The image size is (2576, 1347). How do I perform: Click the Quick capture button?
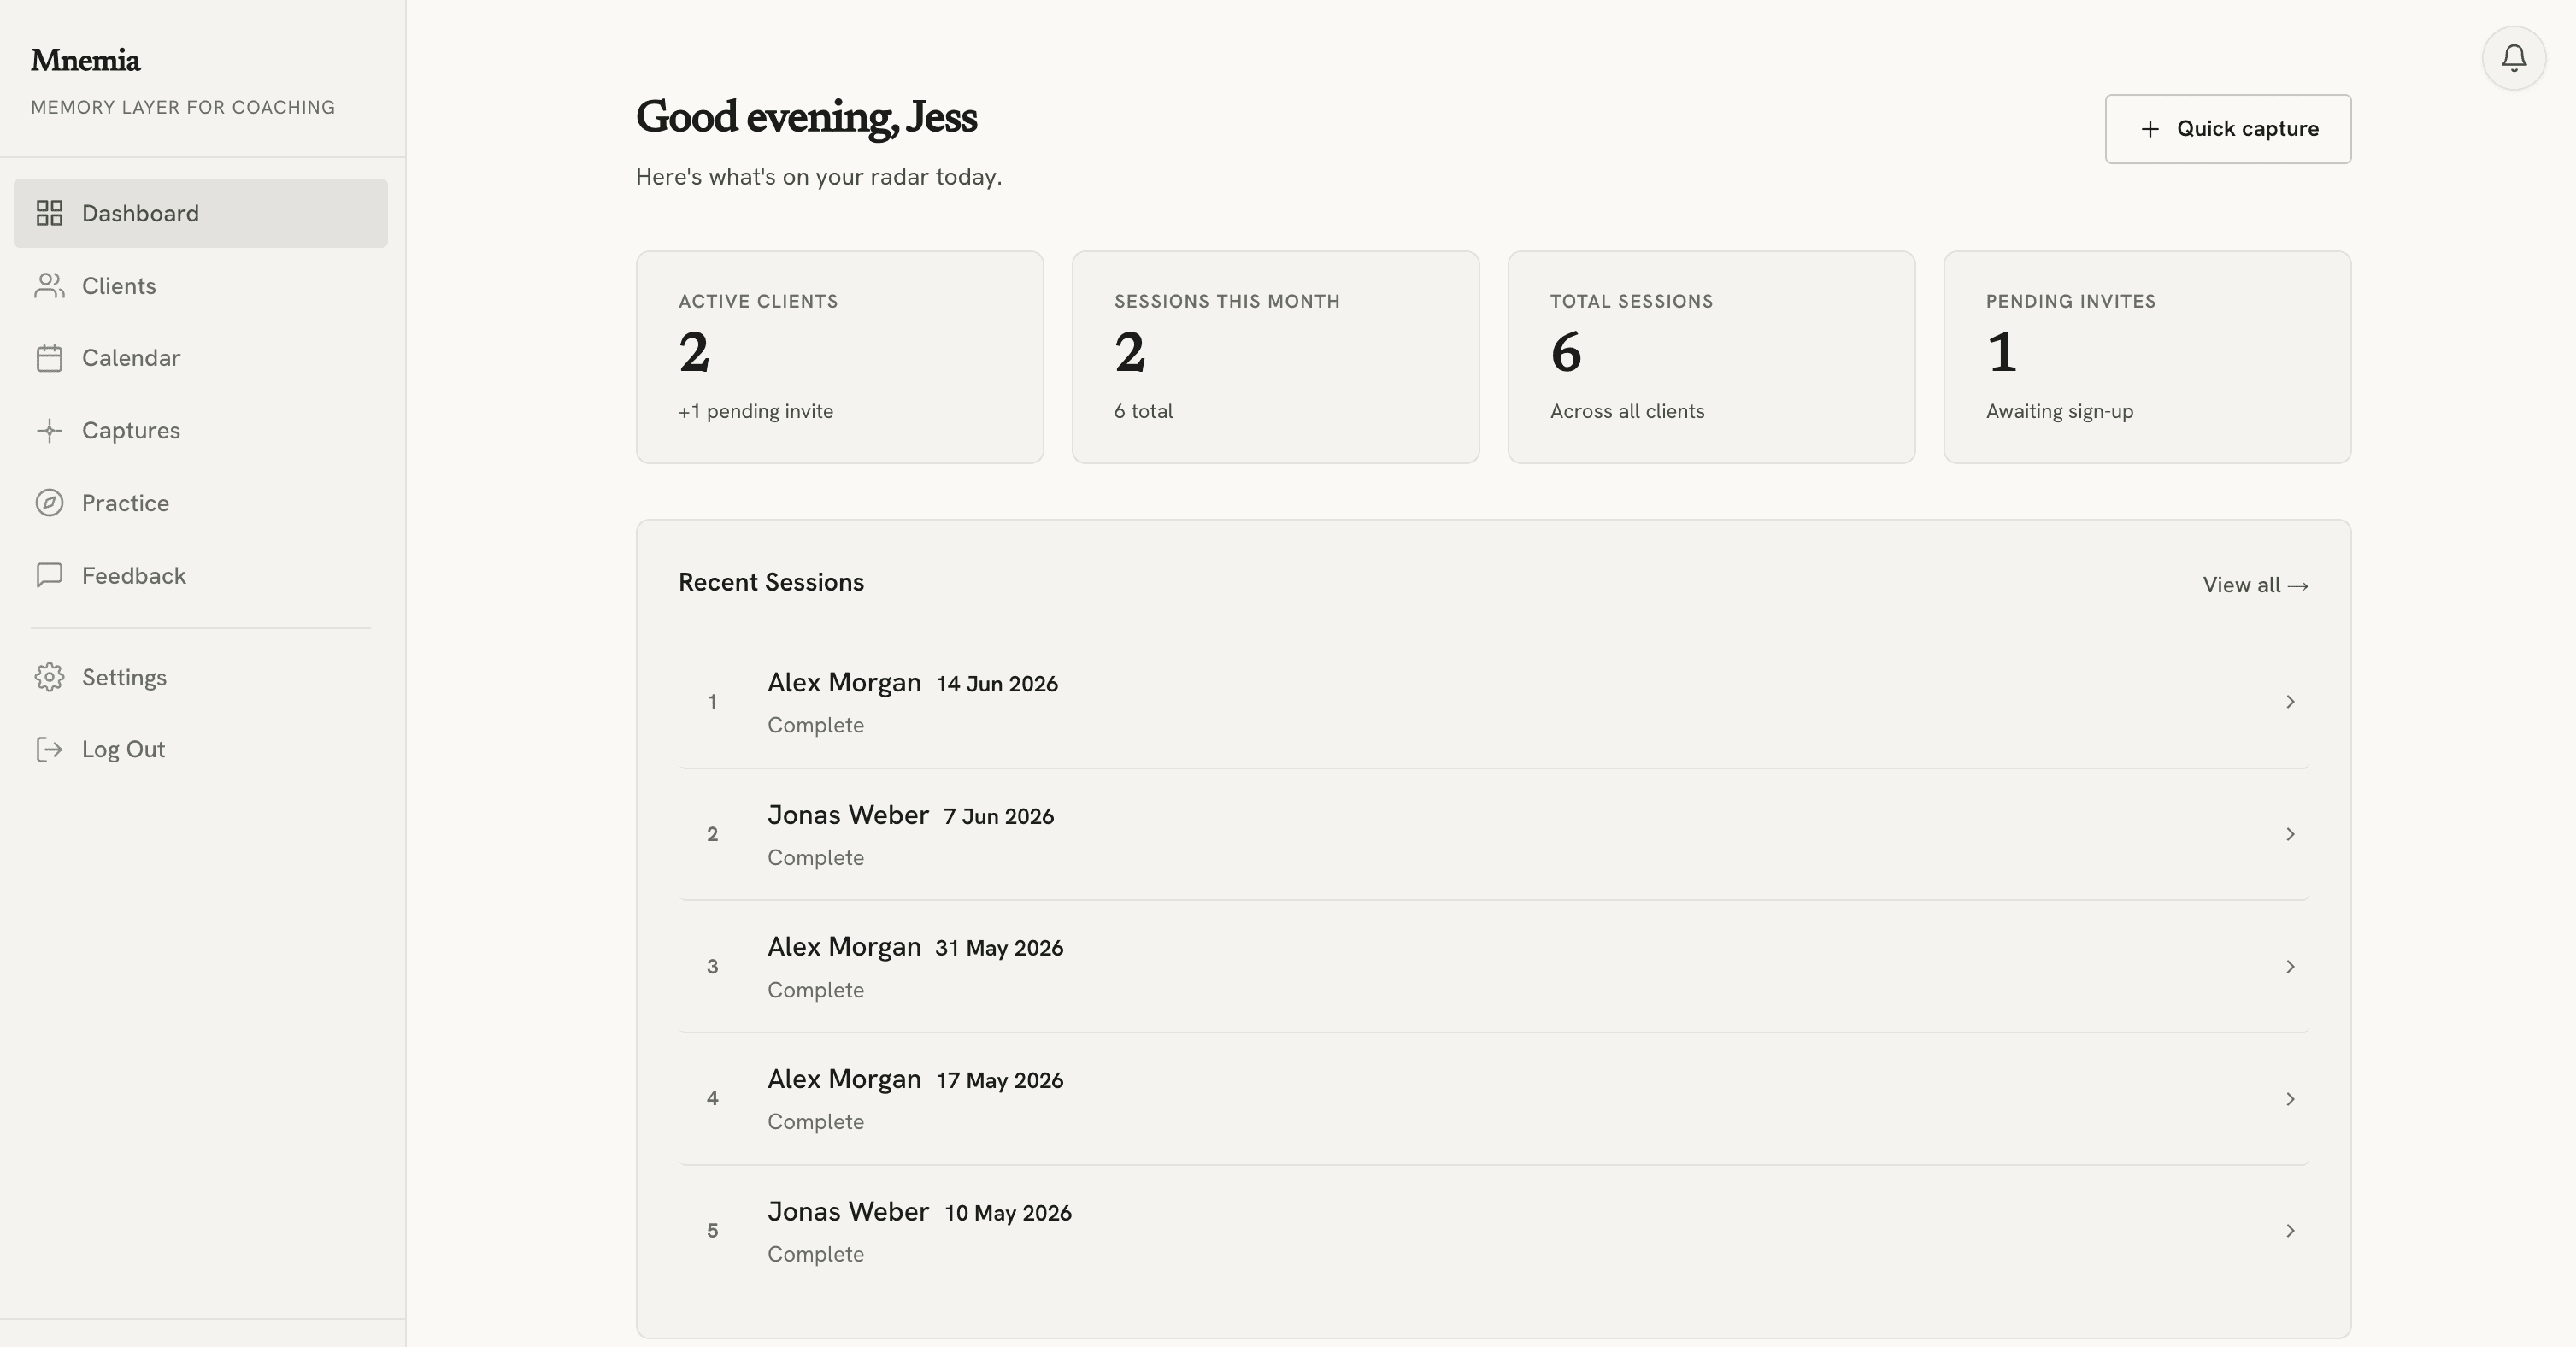[x=2227, y=129]
